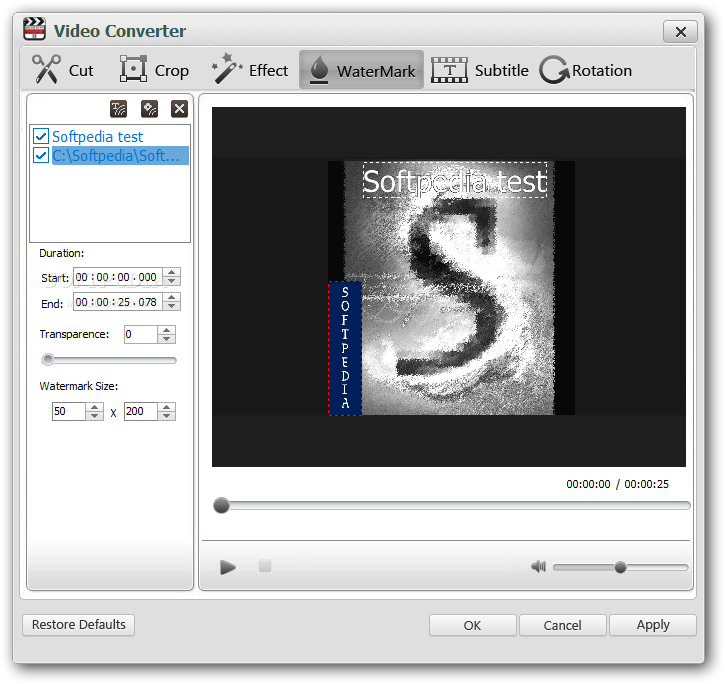Click the watermark width field showing 50
The width and height of the screenshot is (725, 684).
tap(68, 411)
